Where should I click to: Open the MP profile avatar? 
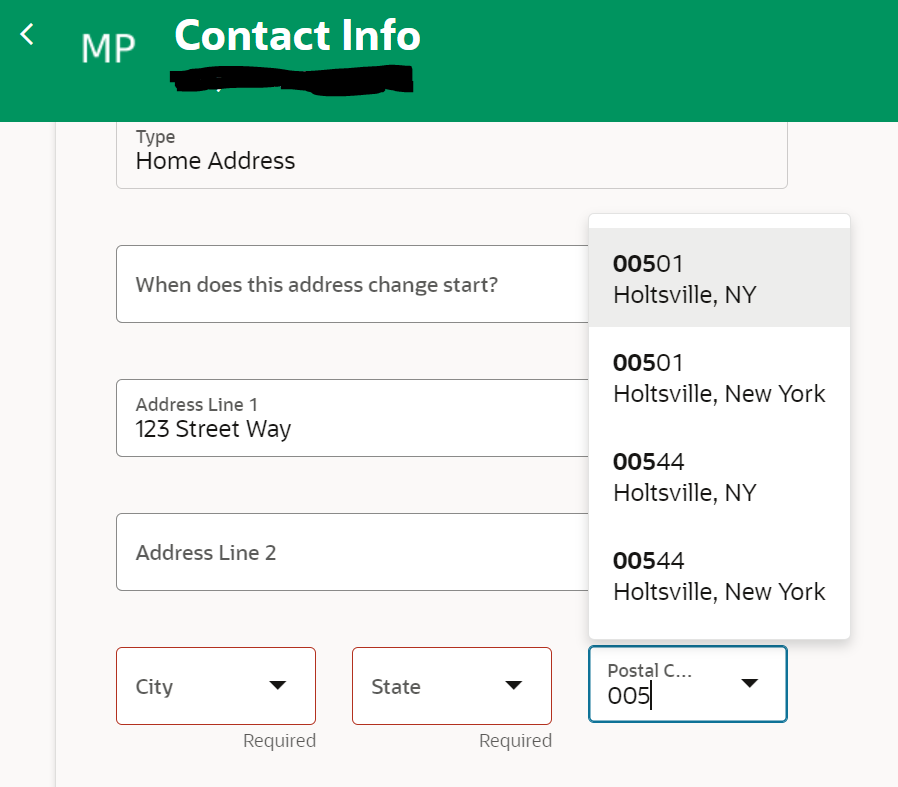pos(108,49)
